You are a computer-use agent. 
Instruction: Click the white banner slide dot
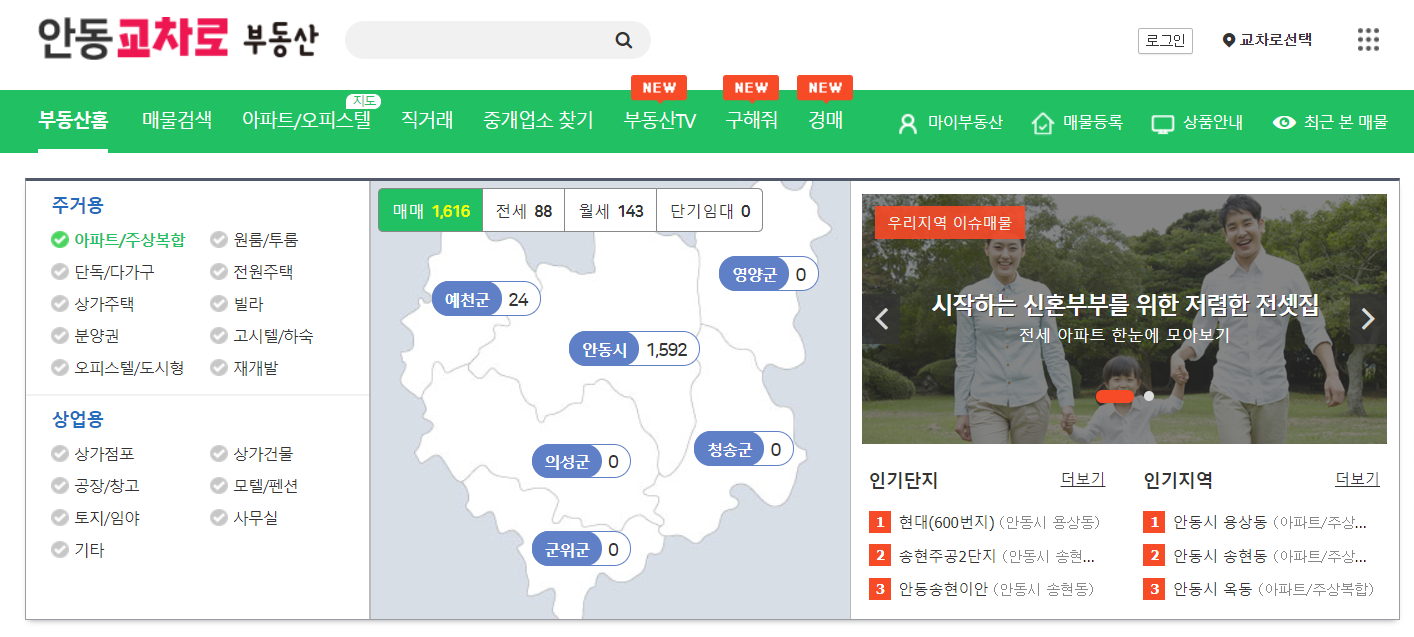coord(1149,396)
